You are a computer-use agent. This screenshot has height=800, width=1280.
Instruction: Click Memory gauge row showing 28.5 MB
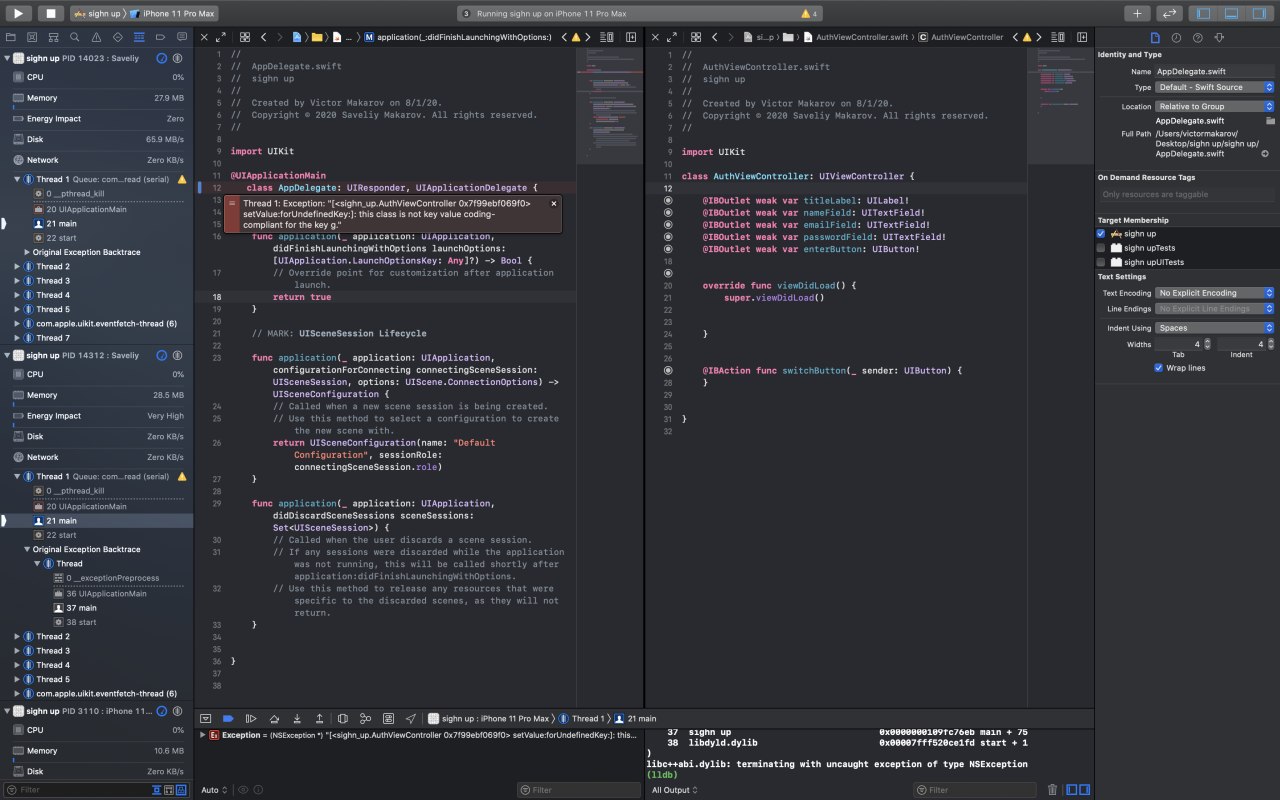point(97,395)
